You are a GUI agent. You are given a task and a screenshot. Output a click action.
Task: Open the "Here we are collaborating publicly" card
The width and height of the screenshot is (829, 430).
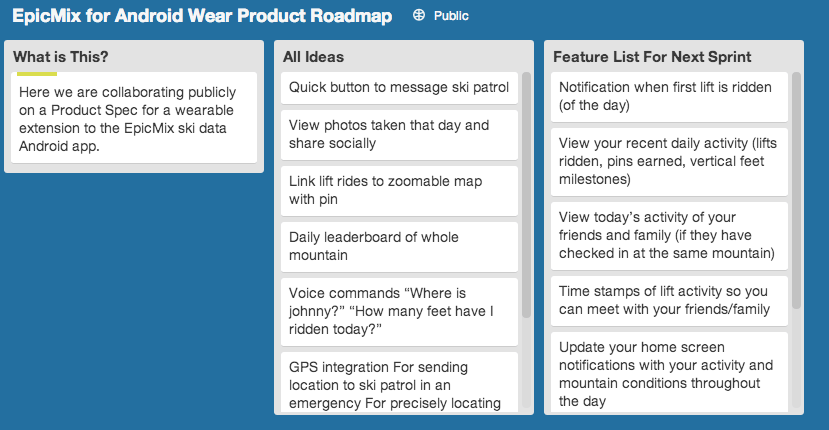click(134, 117)
